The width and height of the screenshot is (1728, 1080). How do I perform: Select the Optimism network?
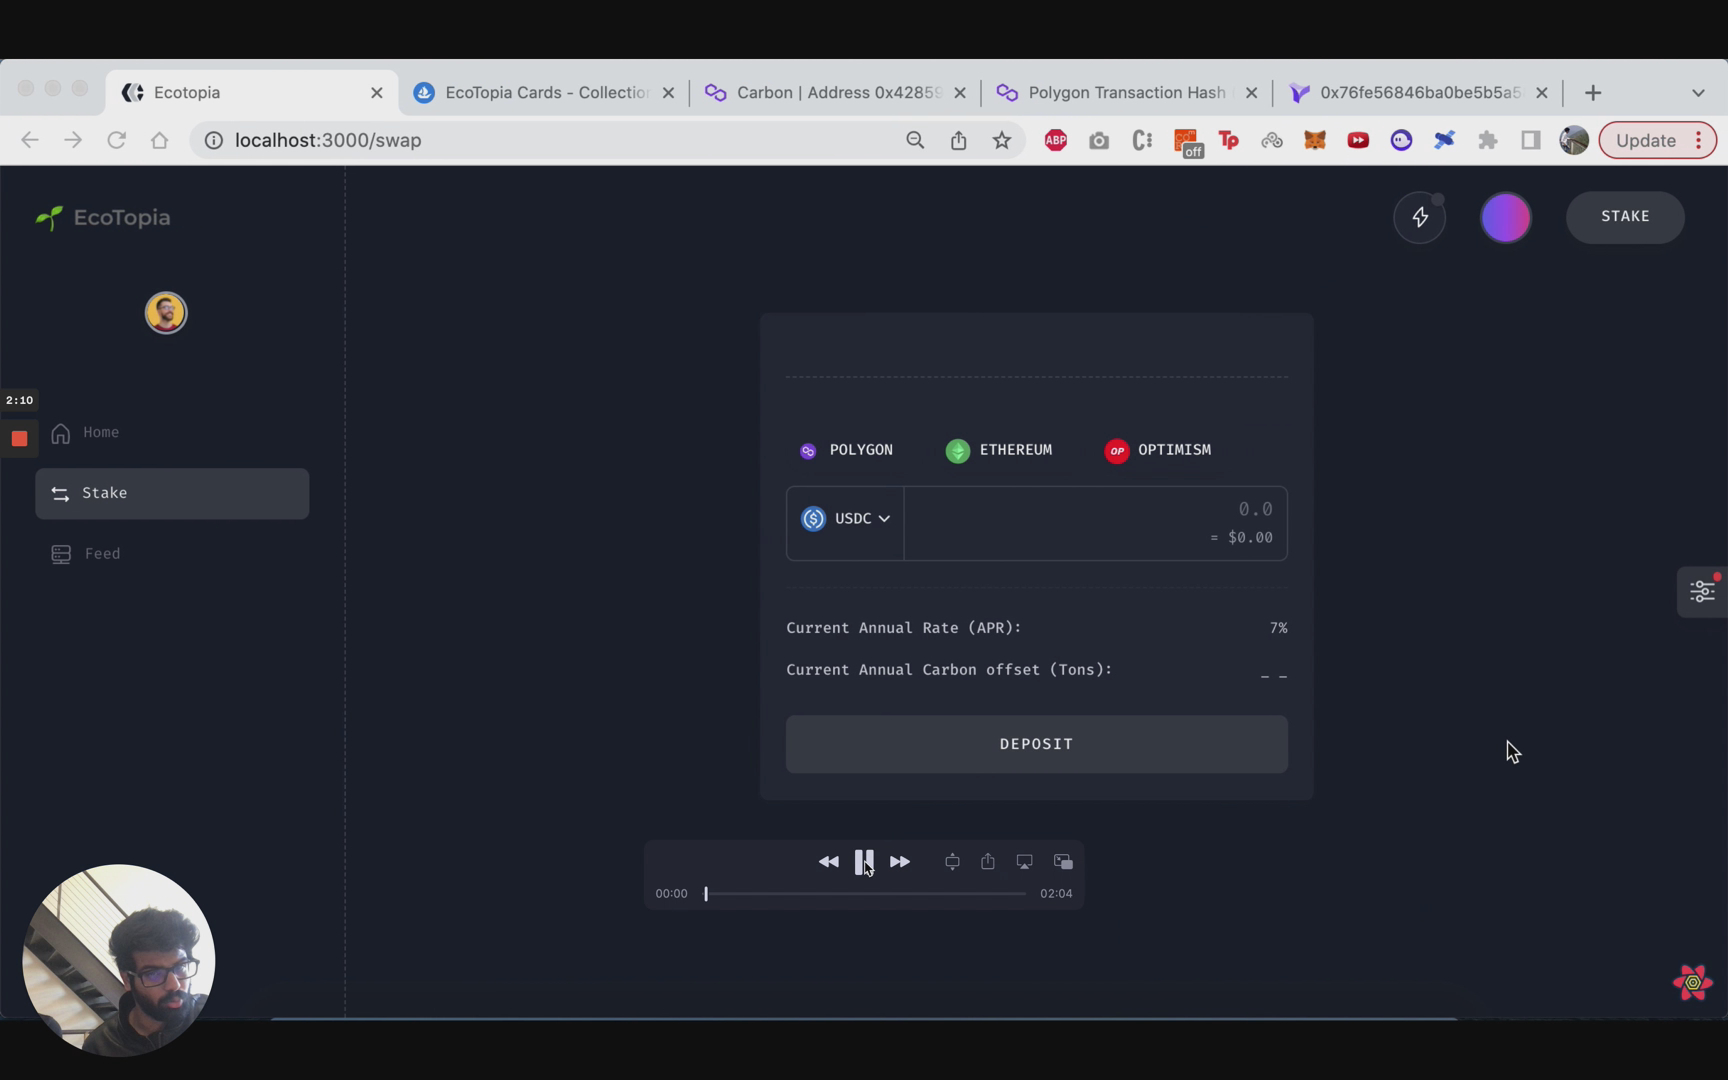pyautogui.click(x=1158, y=450)
